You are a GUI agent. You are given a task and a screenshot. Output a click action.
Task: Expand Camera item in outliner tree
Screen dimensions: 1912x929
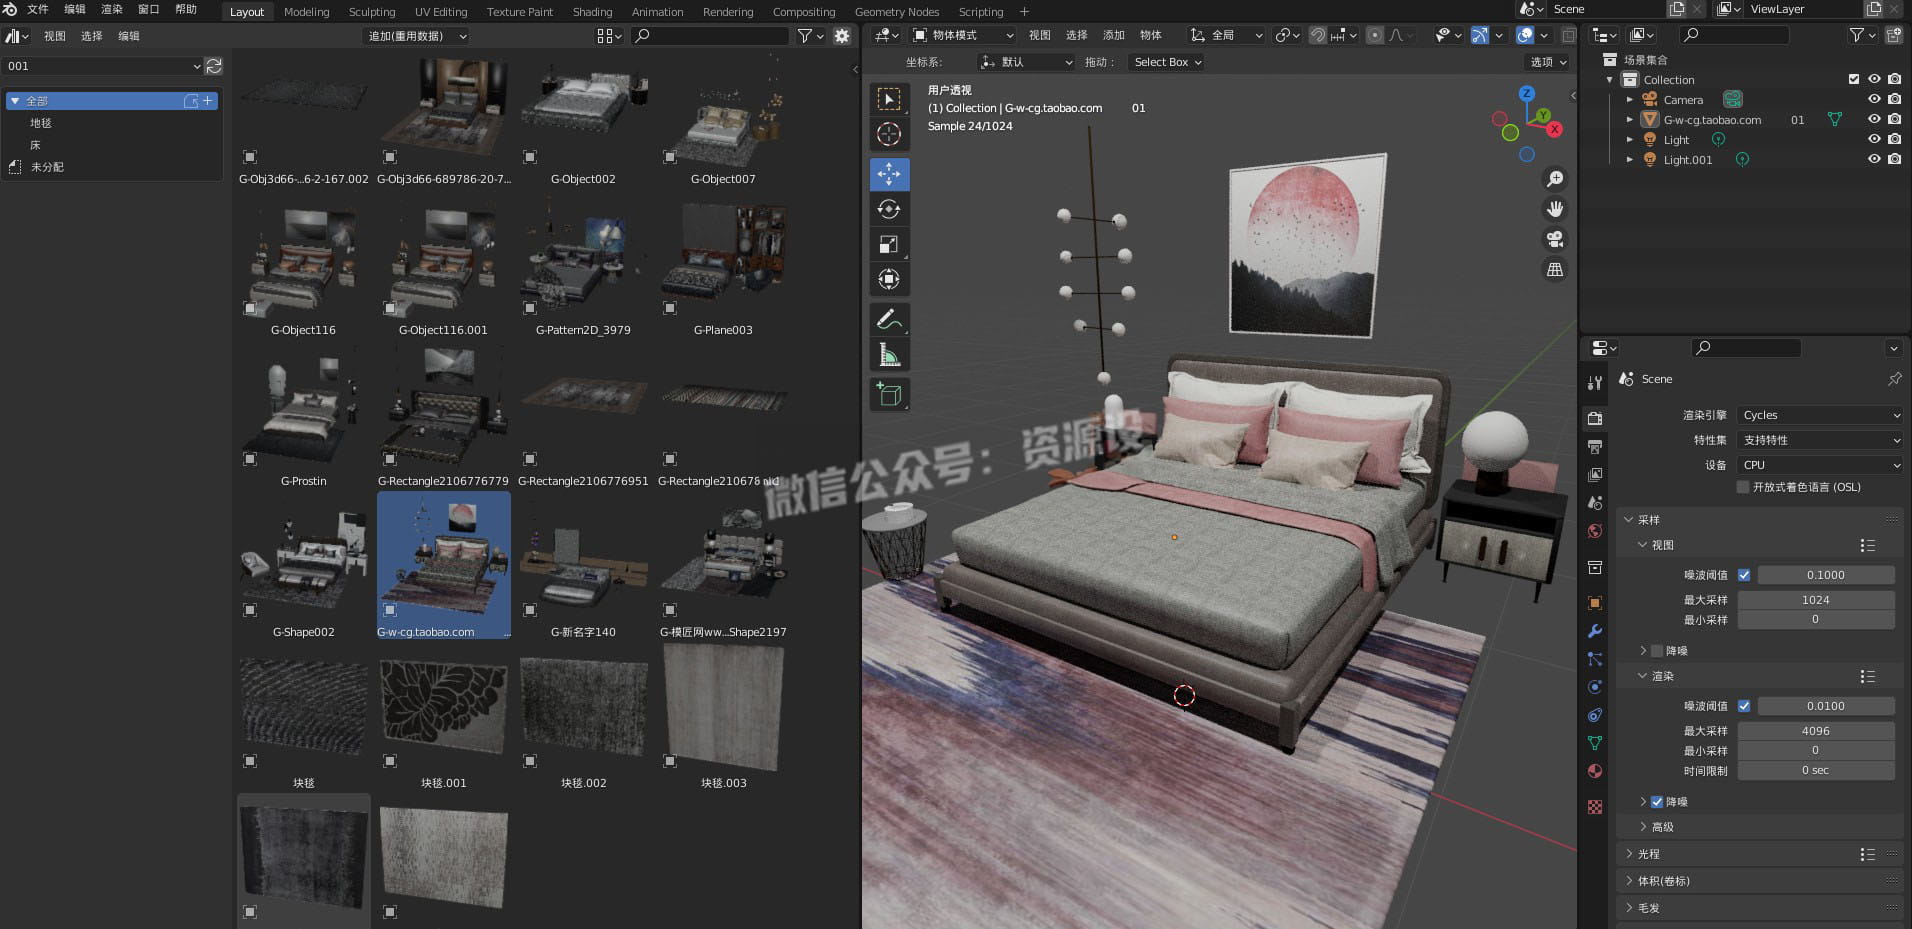point(1630,100)
